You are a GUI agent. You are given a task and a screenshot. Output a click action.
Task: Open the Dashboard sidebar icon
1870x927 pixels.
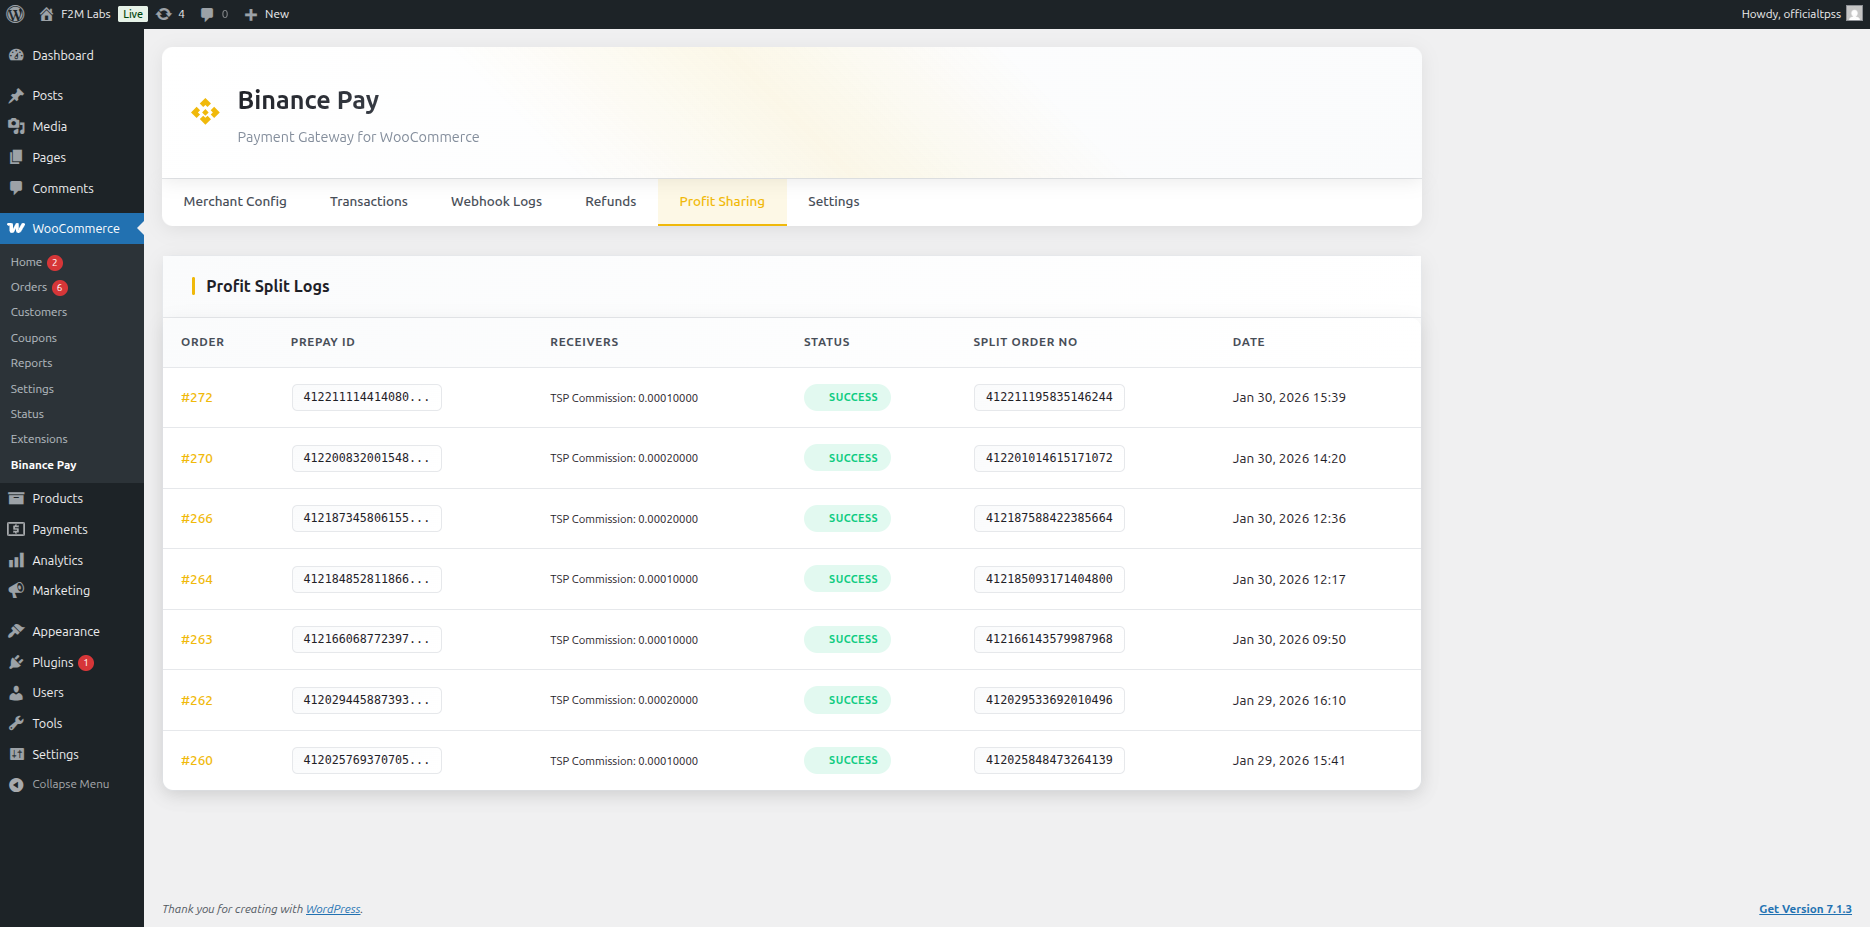[16, 55]
